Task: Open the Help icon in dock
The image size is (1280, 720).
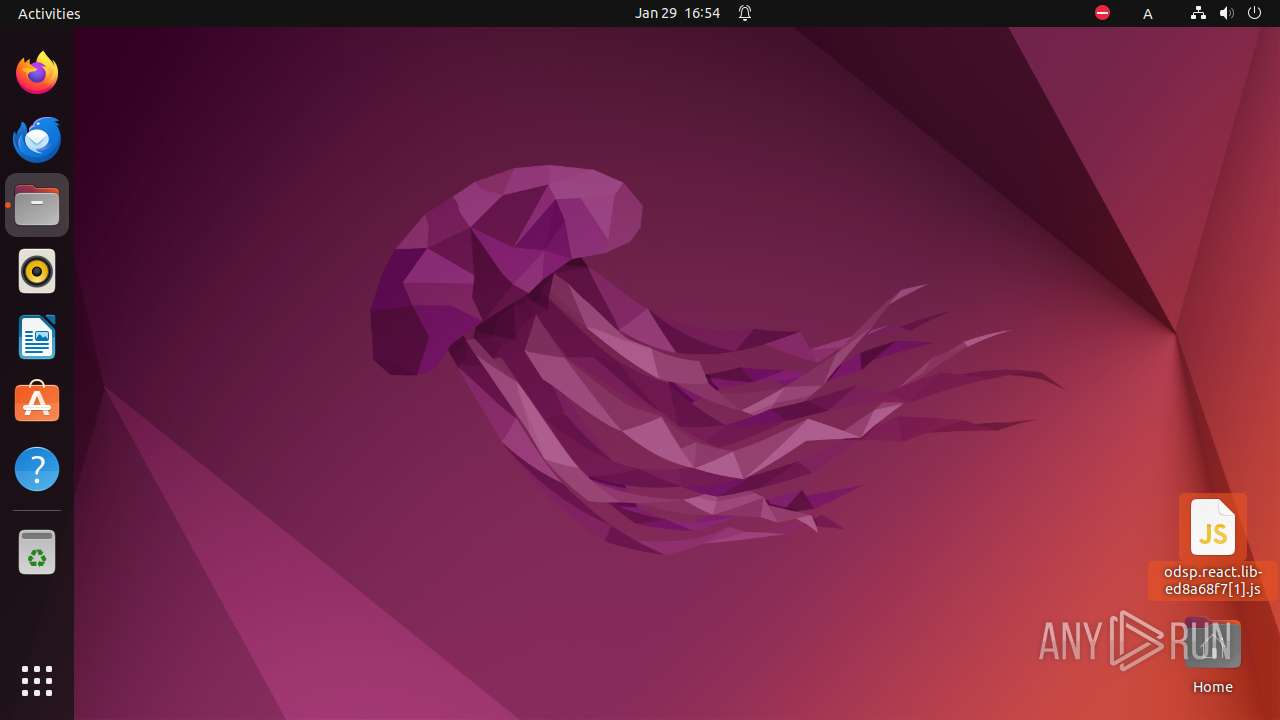Action: (37, 469)
